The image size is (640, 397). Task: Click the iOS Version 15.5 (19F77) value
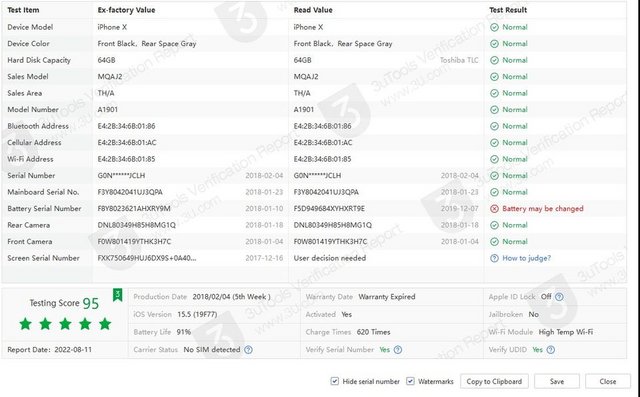coord(197,315)
